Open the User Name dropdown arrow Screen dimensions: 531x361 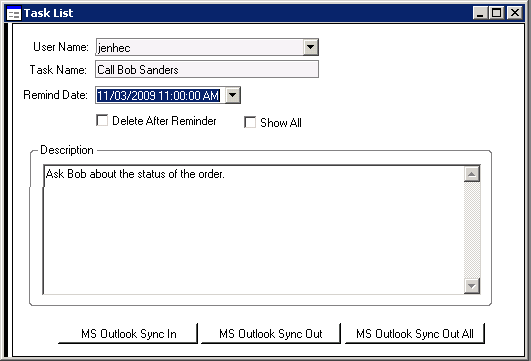click(x=310, y=47)
